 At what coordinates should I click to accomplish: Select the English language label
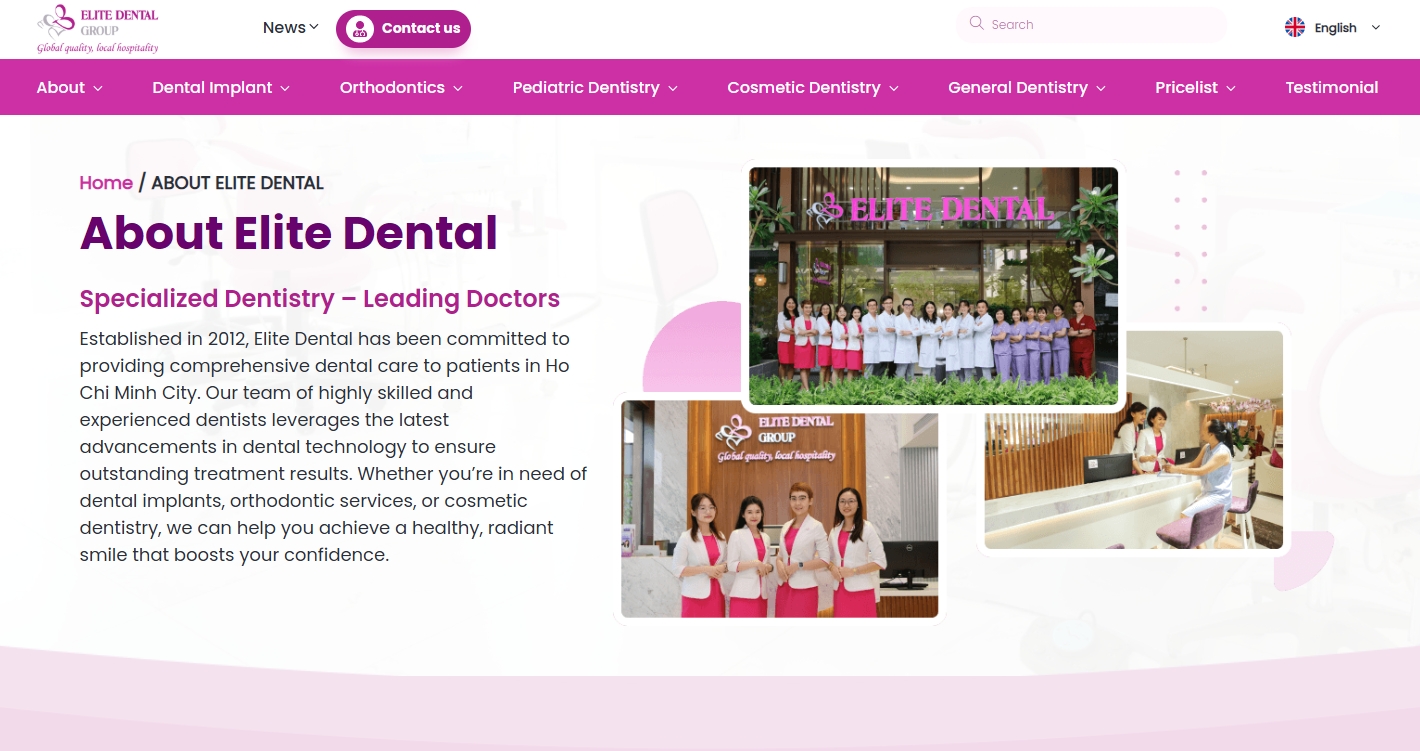point(1335,28)
